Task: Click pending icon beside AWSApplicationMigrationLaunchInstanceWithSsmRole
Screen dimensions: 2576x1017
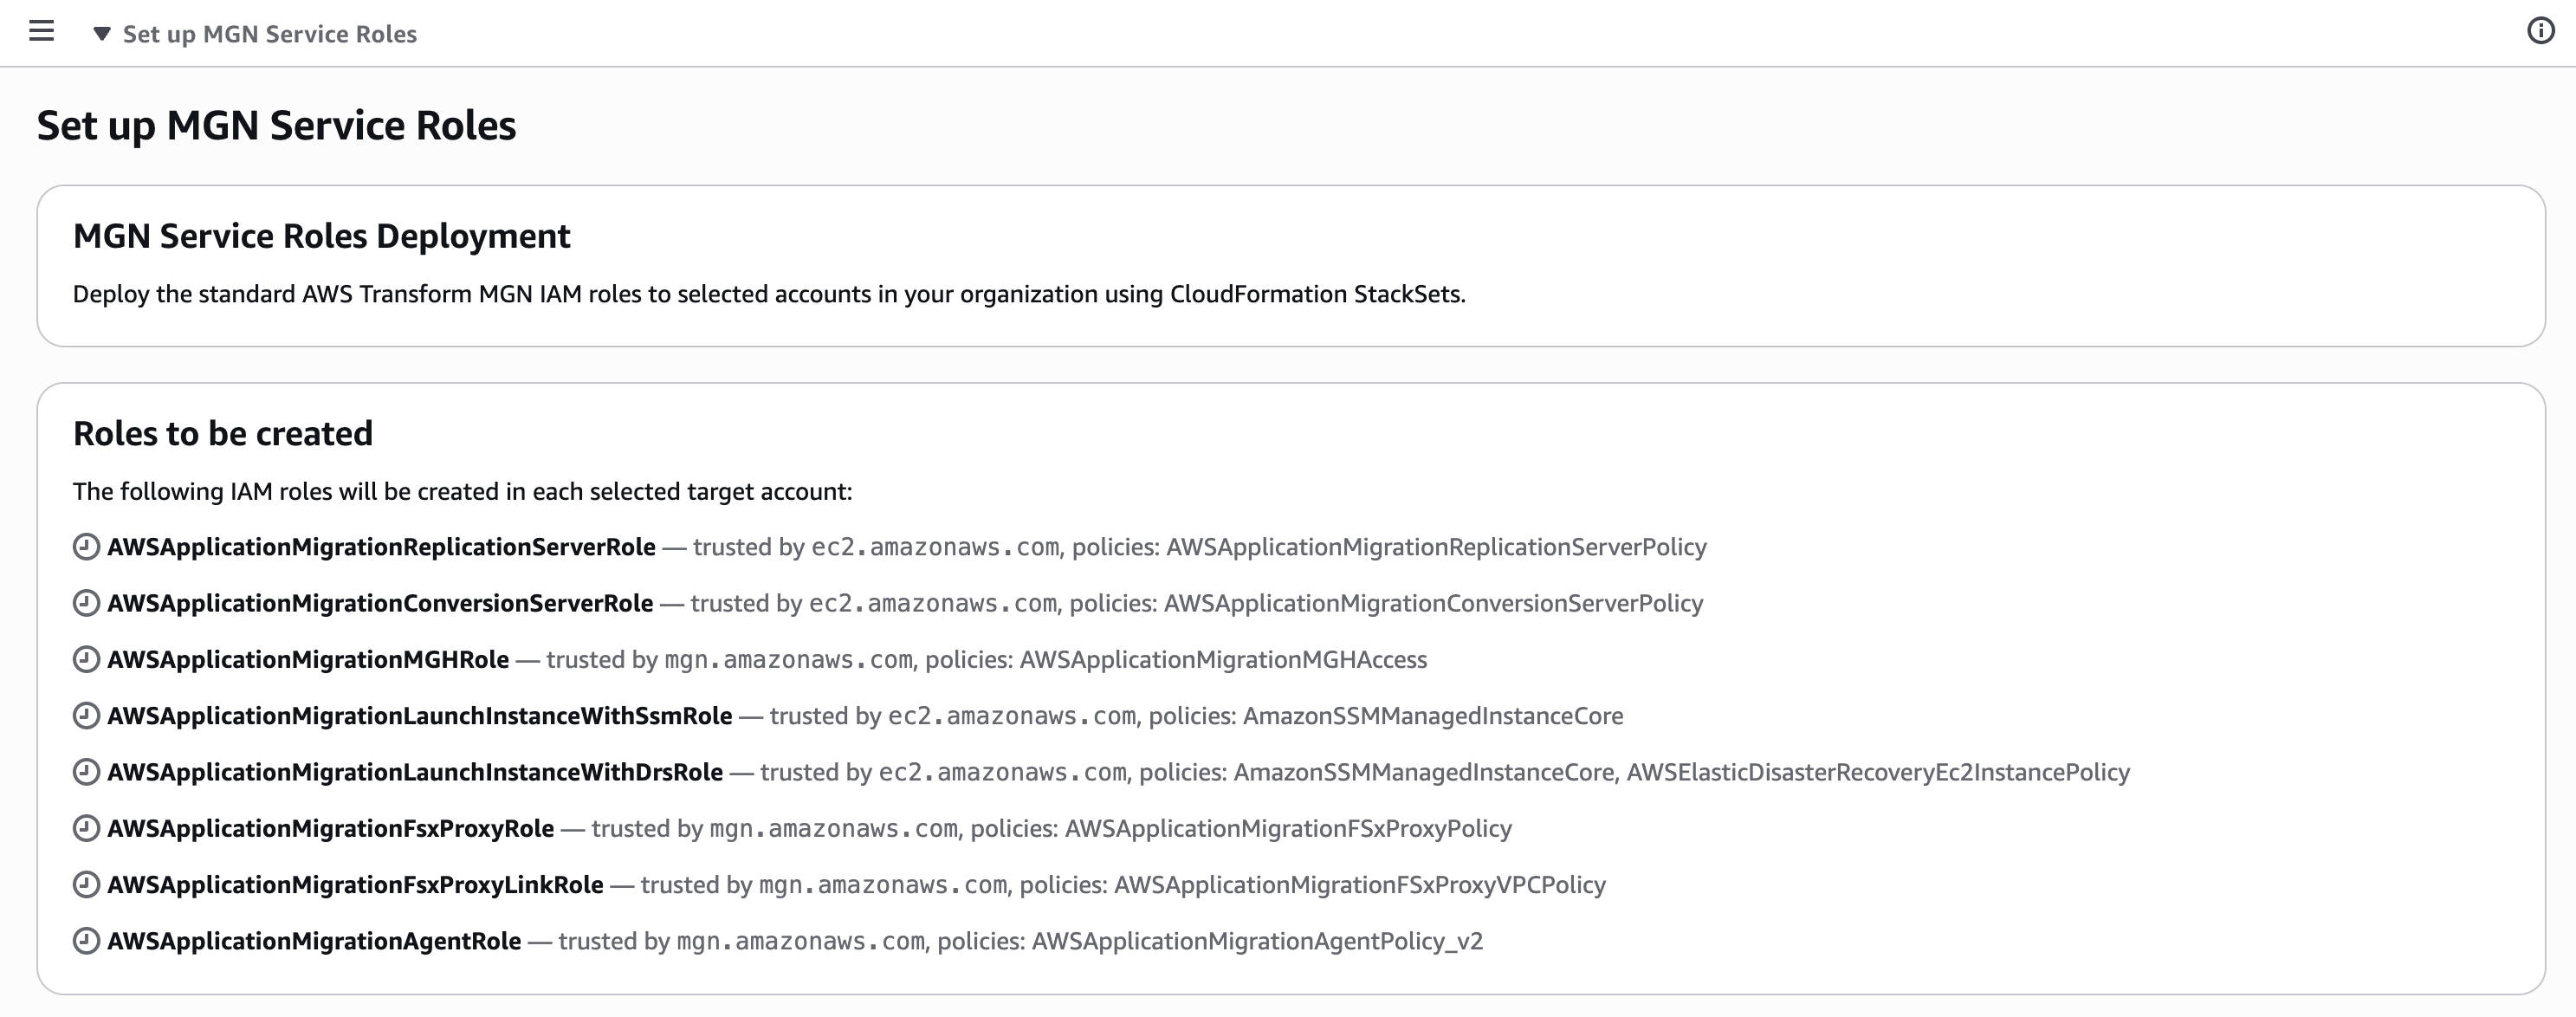Action: click(87, 716)
